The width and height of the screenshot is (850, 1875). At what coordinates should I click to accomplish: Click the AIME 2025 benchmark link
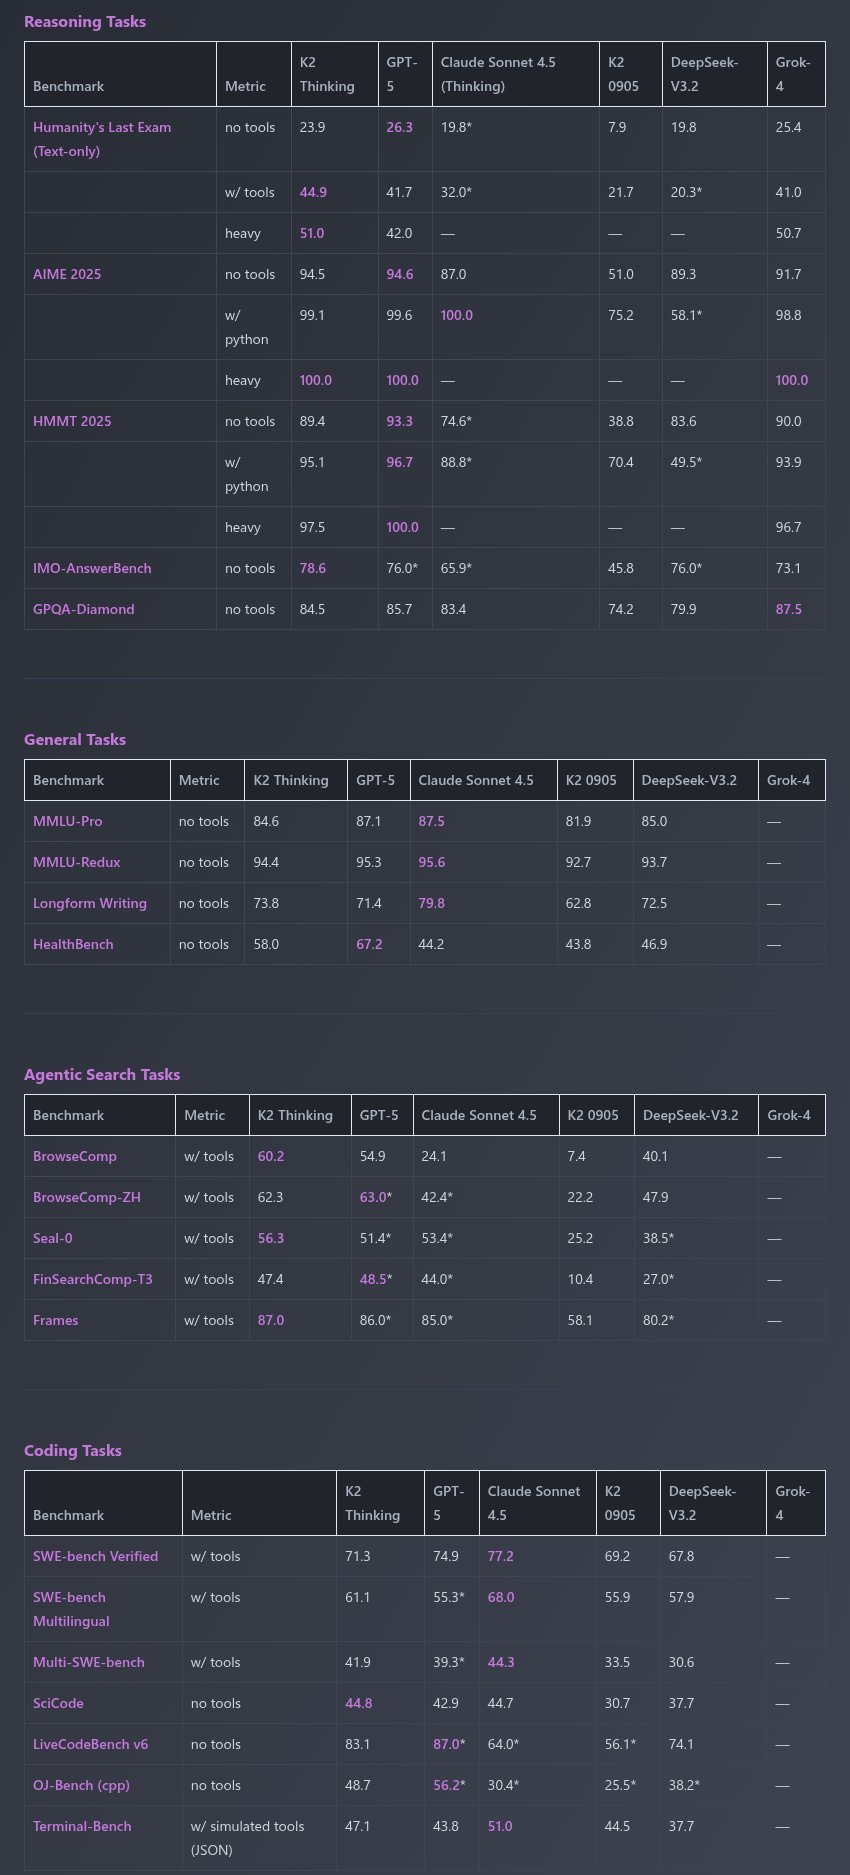[x=67, y=275]
